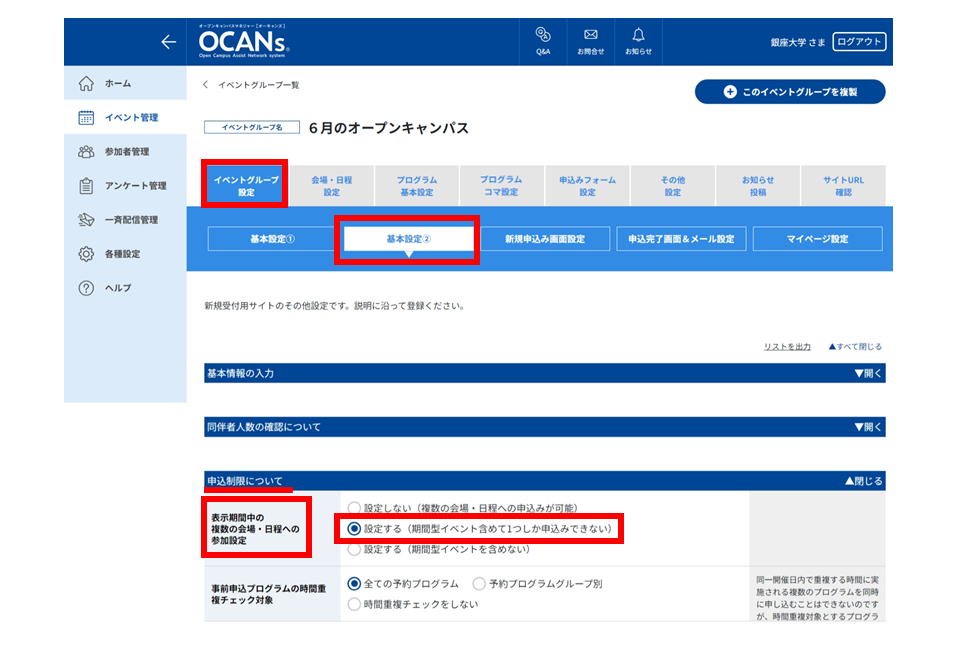Viewport: 961px width, 666px height.
Task: Collapse 申込制限について section
Action: click(x=864, y=481)
